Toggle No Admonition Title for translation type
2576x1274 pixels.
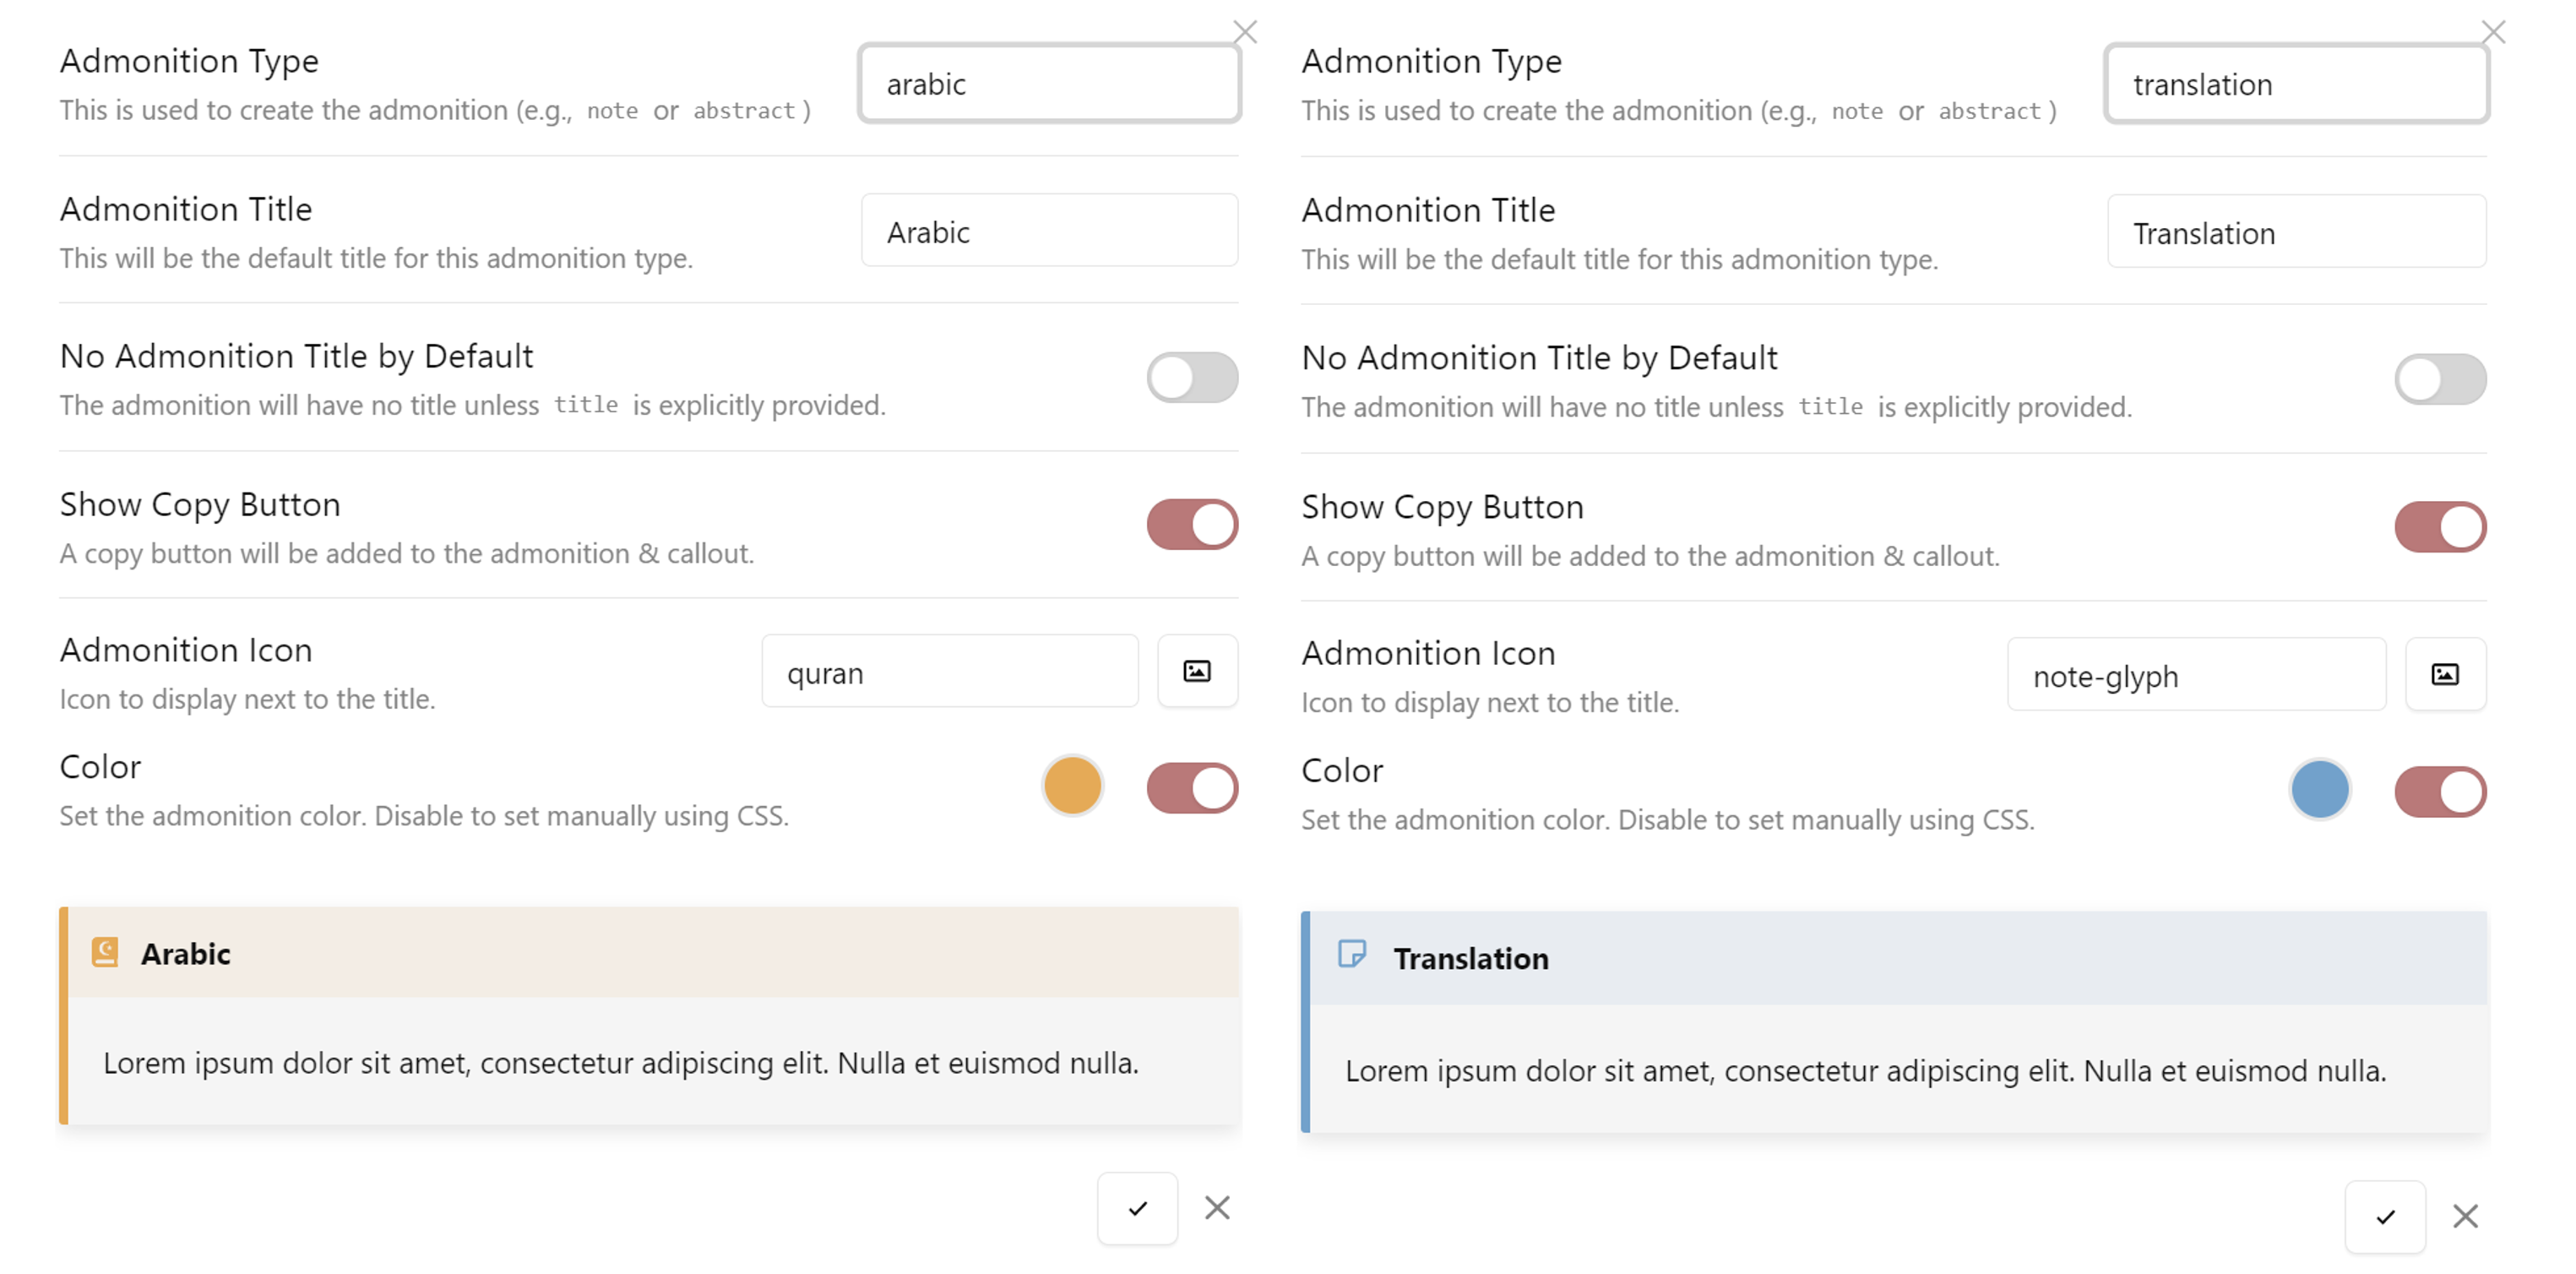pos(2439,380)
